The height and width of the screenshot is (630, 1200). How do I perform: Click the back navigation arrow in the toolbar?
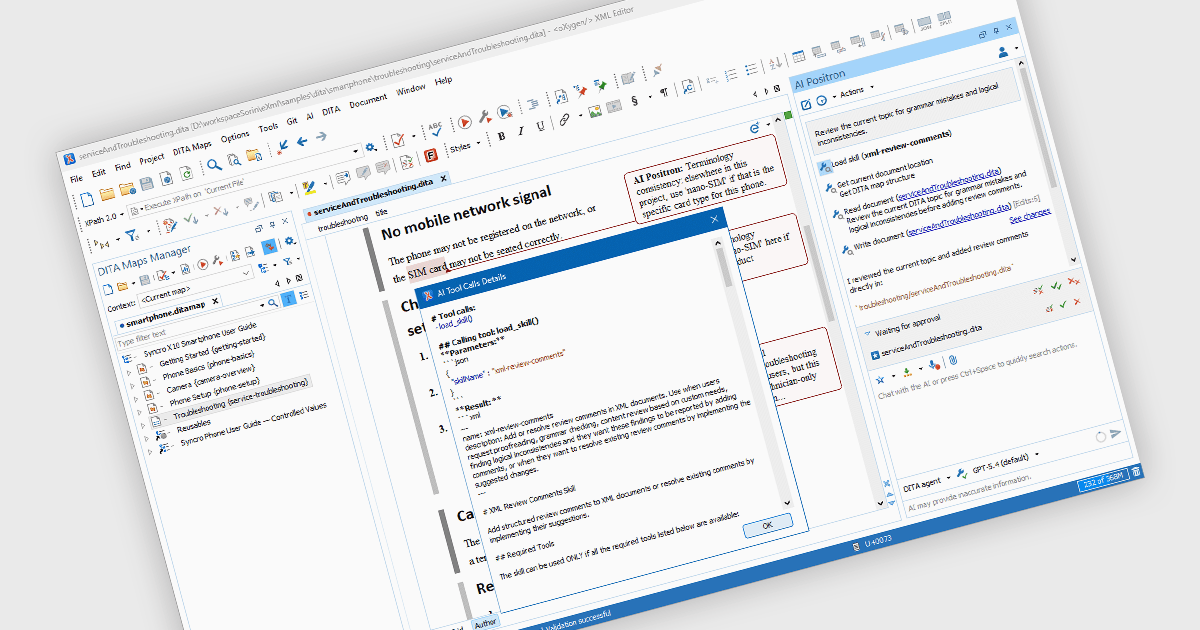[302, 142]
